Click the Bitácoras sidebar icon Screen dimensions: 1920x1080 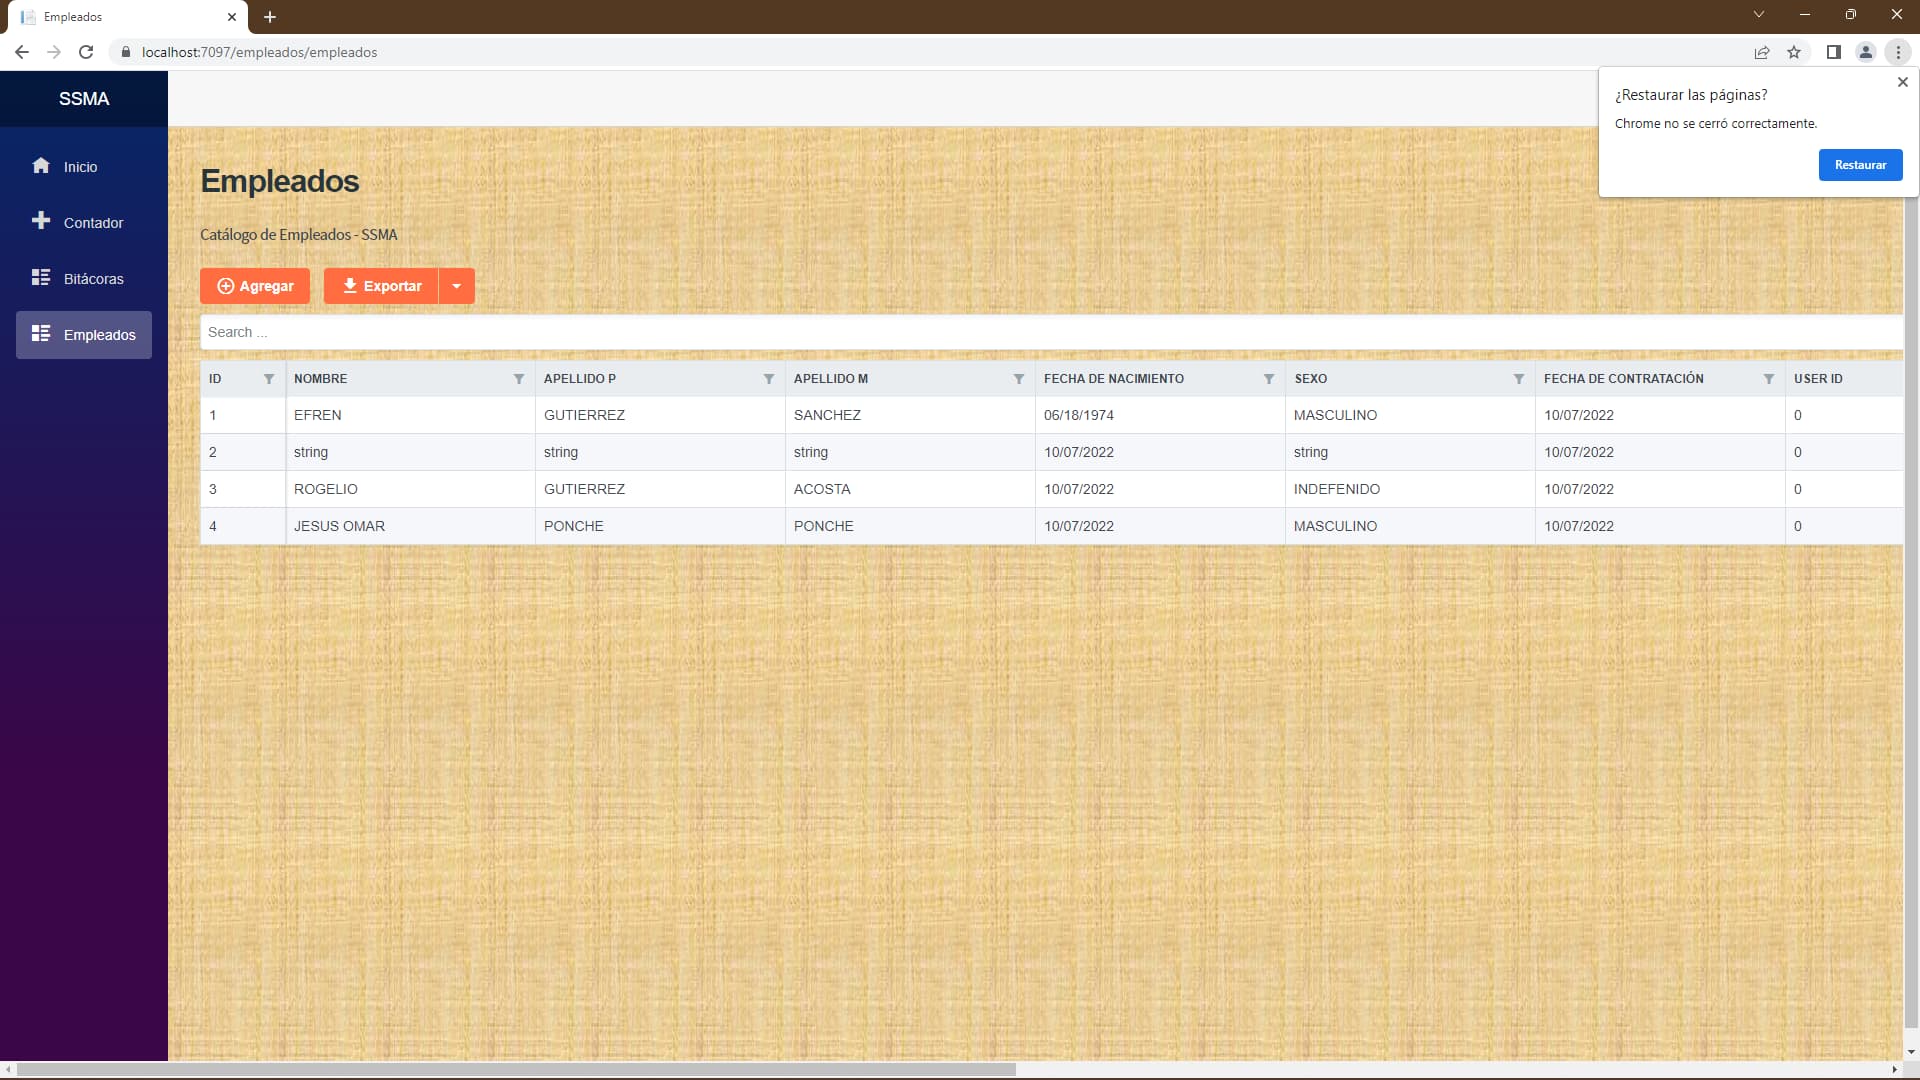(41, 278)
